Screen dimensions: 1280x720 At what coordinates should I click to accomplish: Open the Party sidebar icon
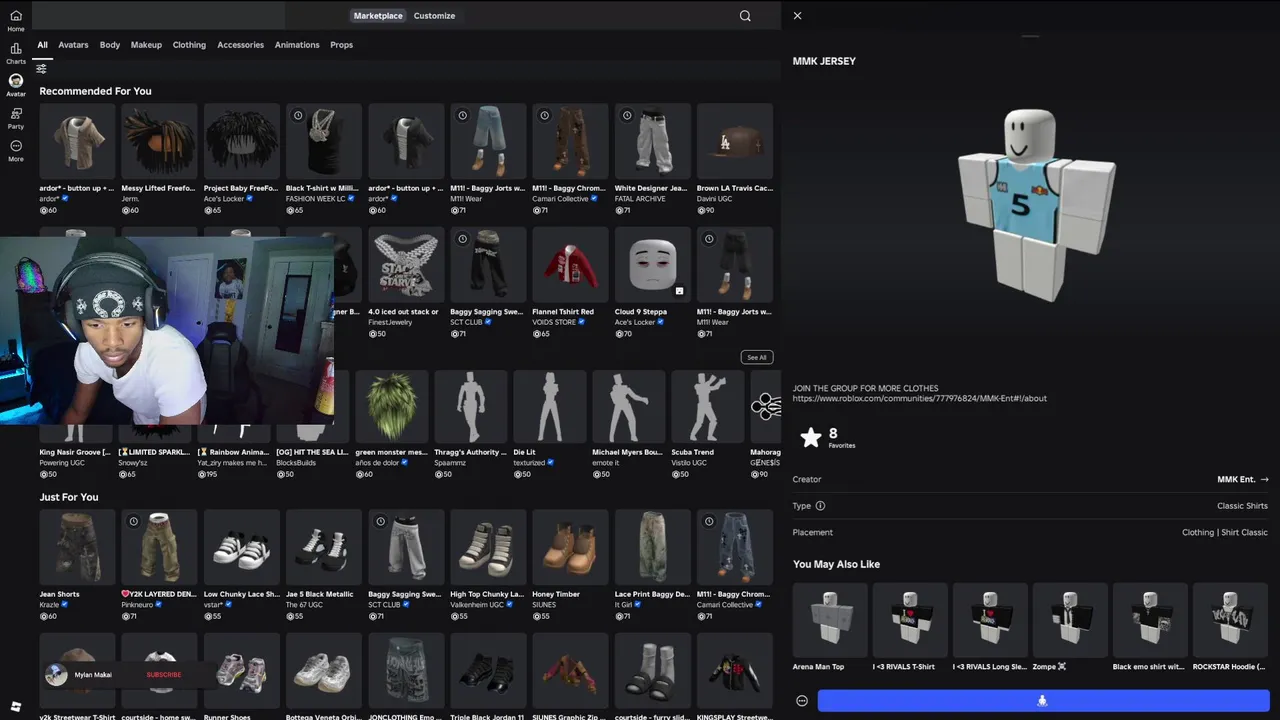coord(16,118)
